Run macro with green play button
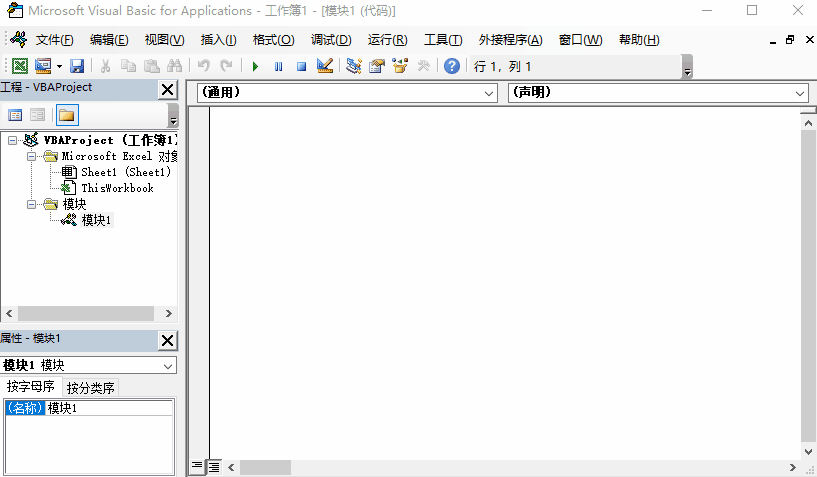Image resolution: width=817 pixels, height=477 pixels. click(255, 66)
